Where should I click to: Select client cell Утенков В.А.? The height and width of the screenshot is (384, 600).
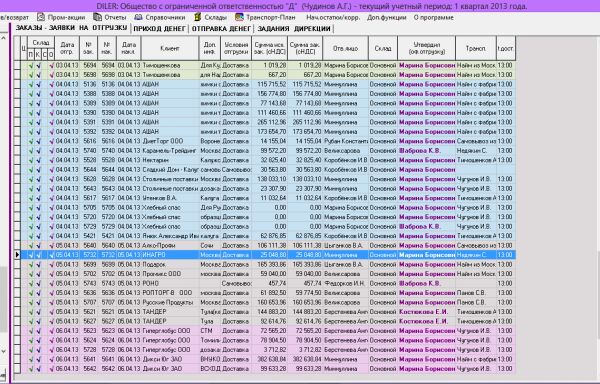pyautogui.click(x=170, y=198)
